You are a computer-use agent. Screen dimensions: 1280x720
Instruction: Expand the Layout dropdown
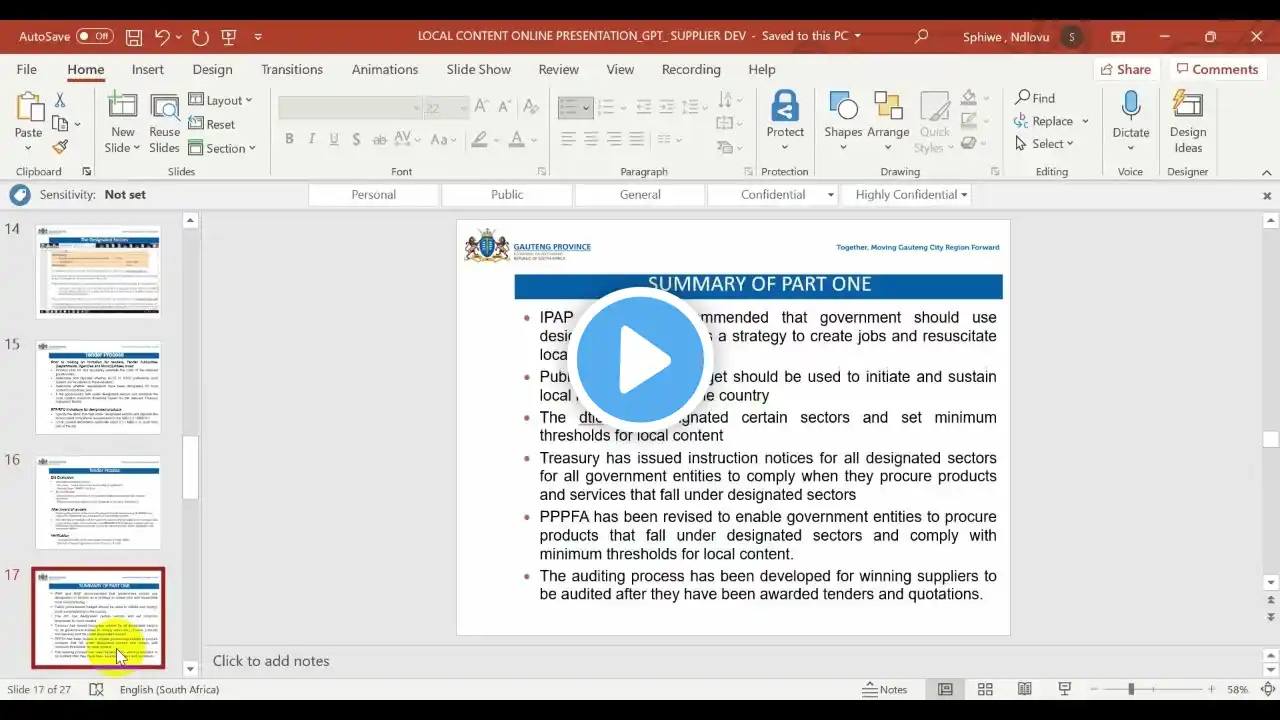coord(220,100)
